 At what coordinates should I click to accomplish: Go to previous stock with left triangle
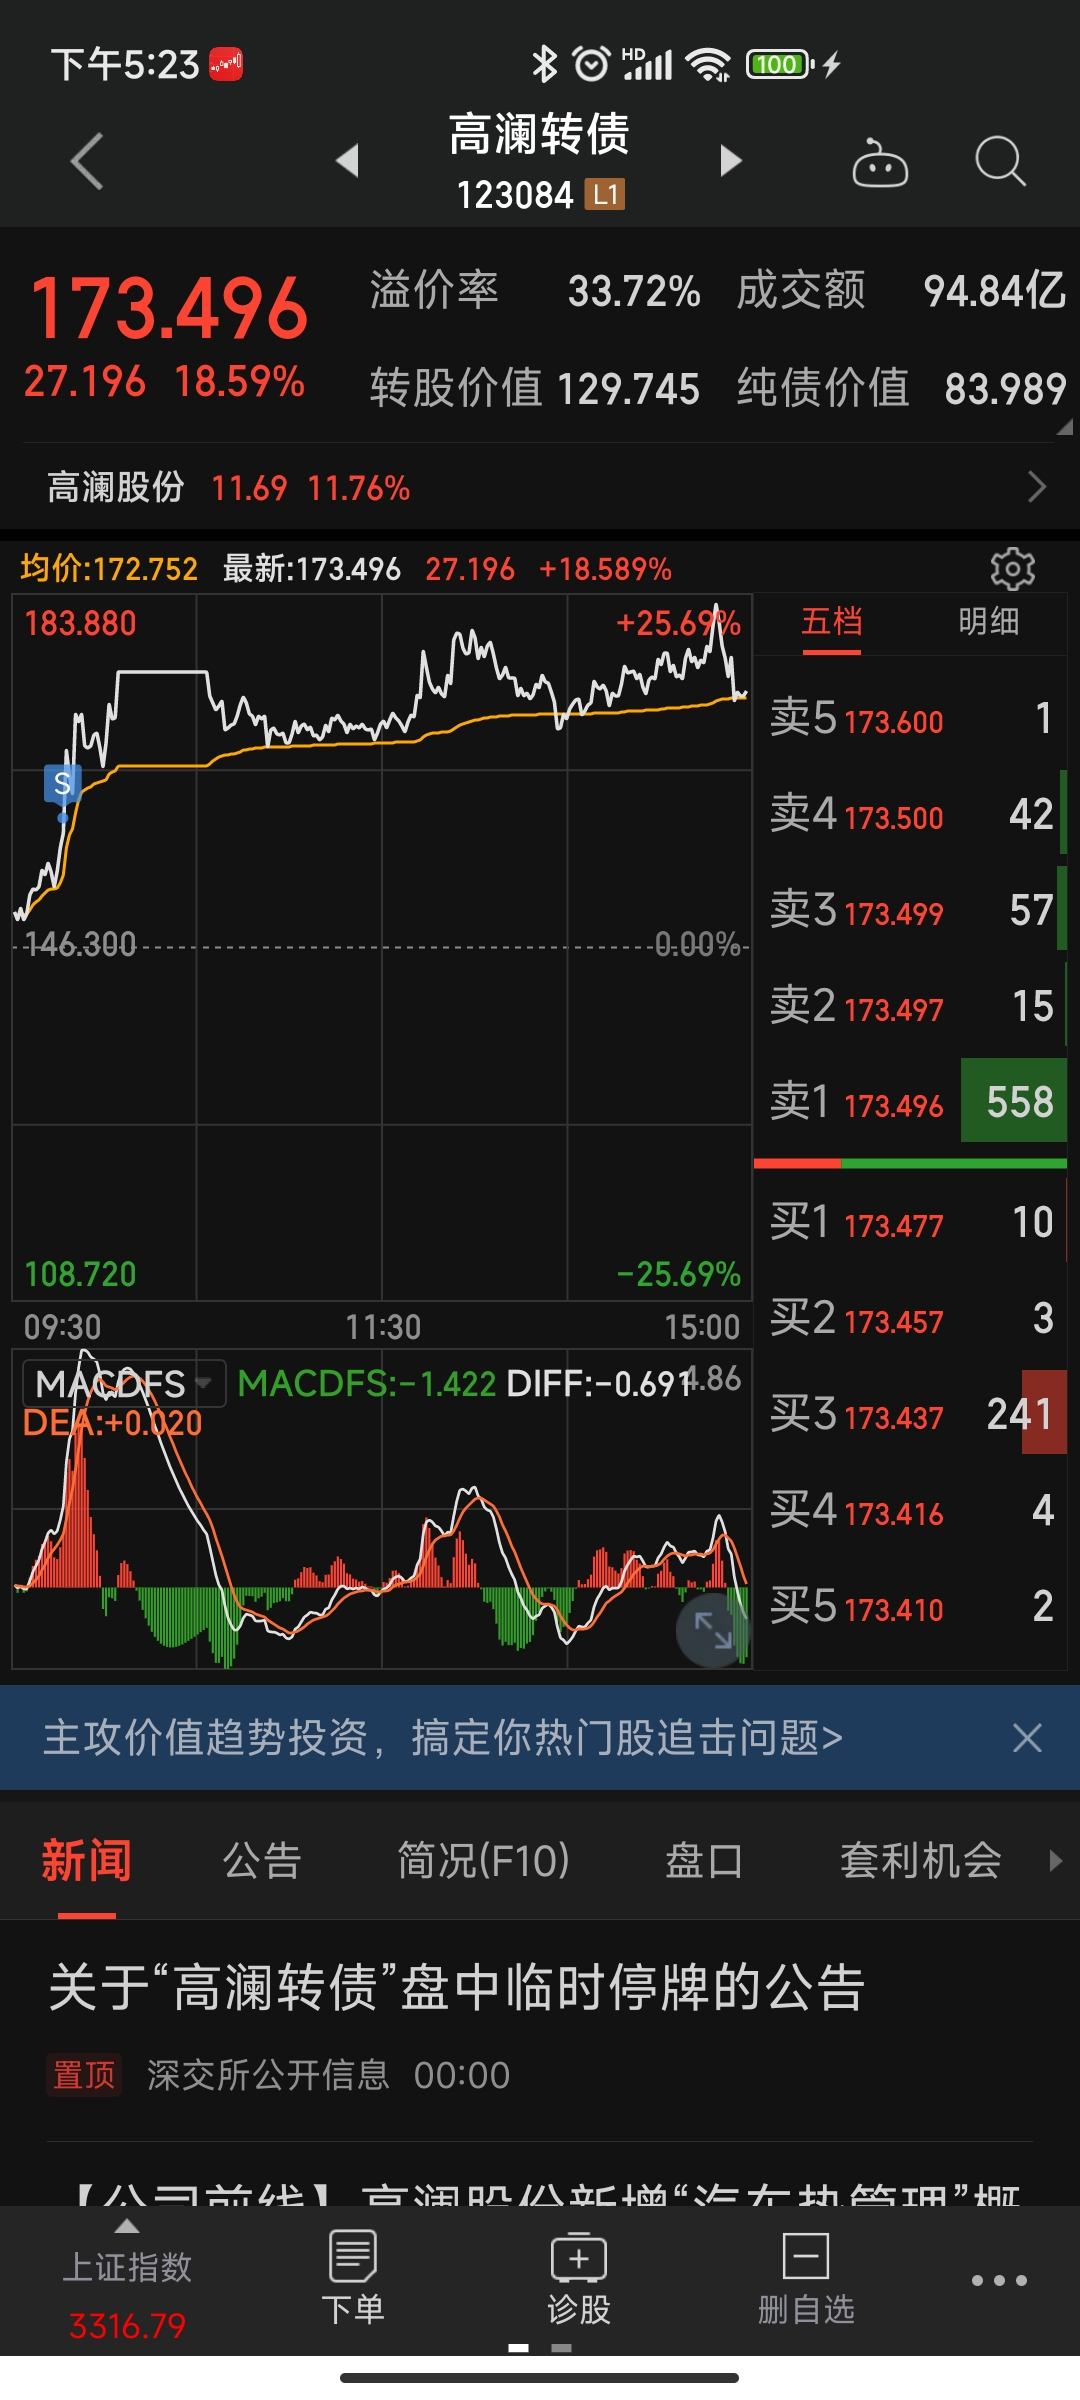347,160
